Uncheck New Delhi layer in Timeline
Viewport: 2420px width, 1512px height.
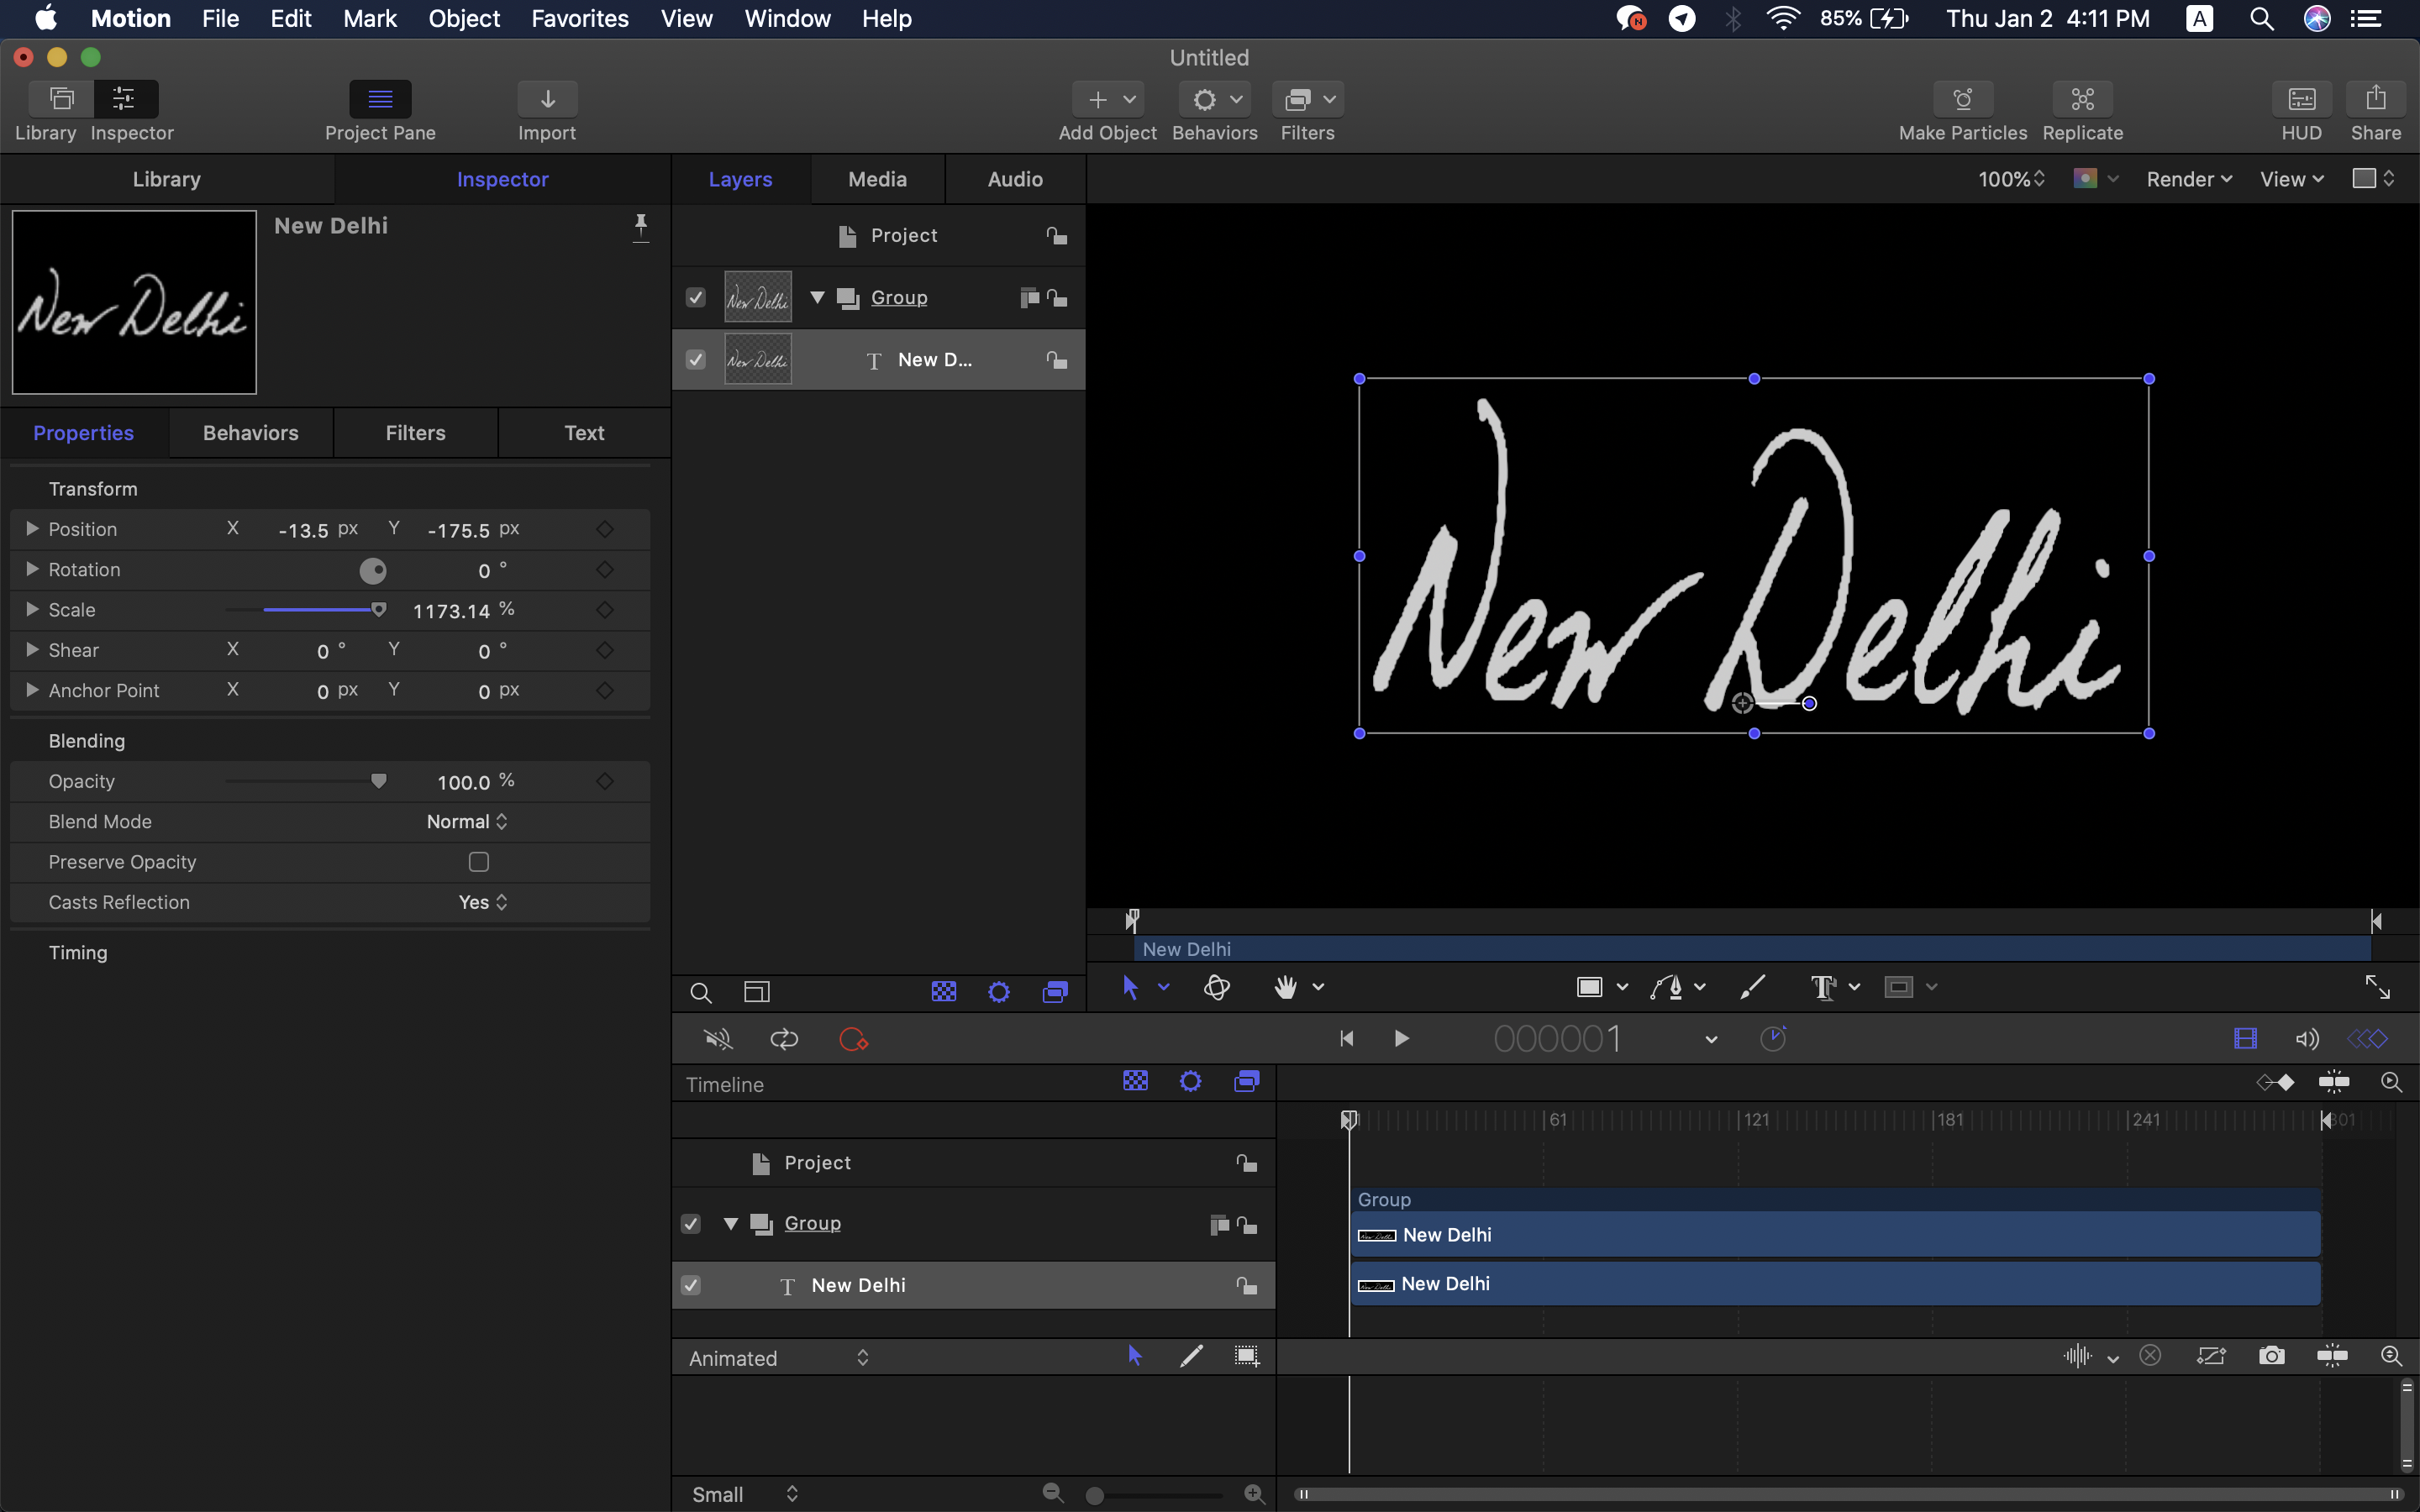pyautogui.click(x=691, y=1285)
